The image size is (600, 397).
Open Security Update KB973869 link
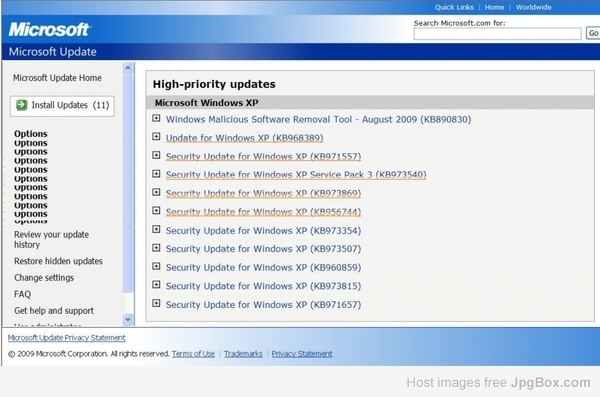click(263, 193)
